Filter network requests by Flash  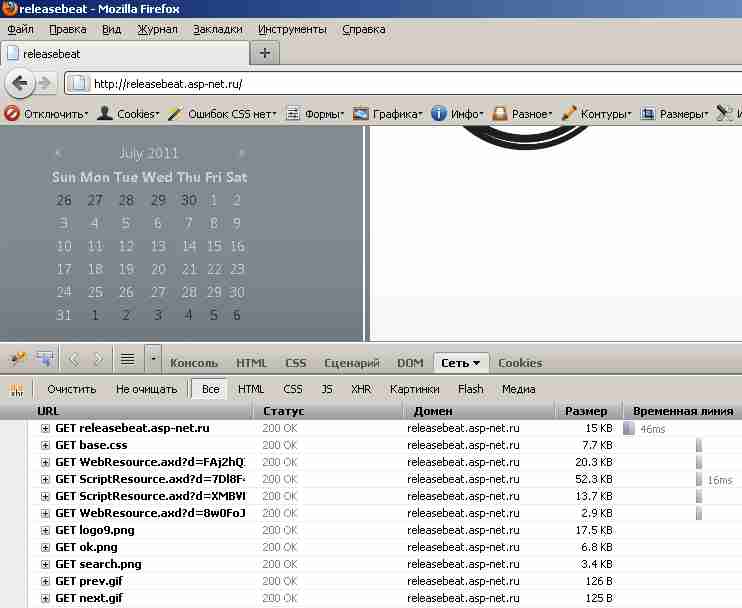[470, 389]
